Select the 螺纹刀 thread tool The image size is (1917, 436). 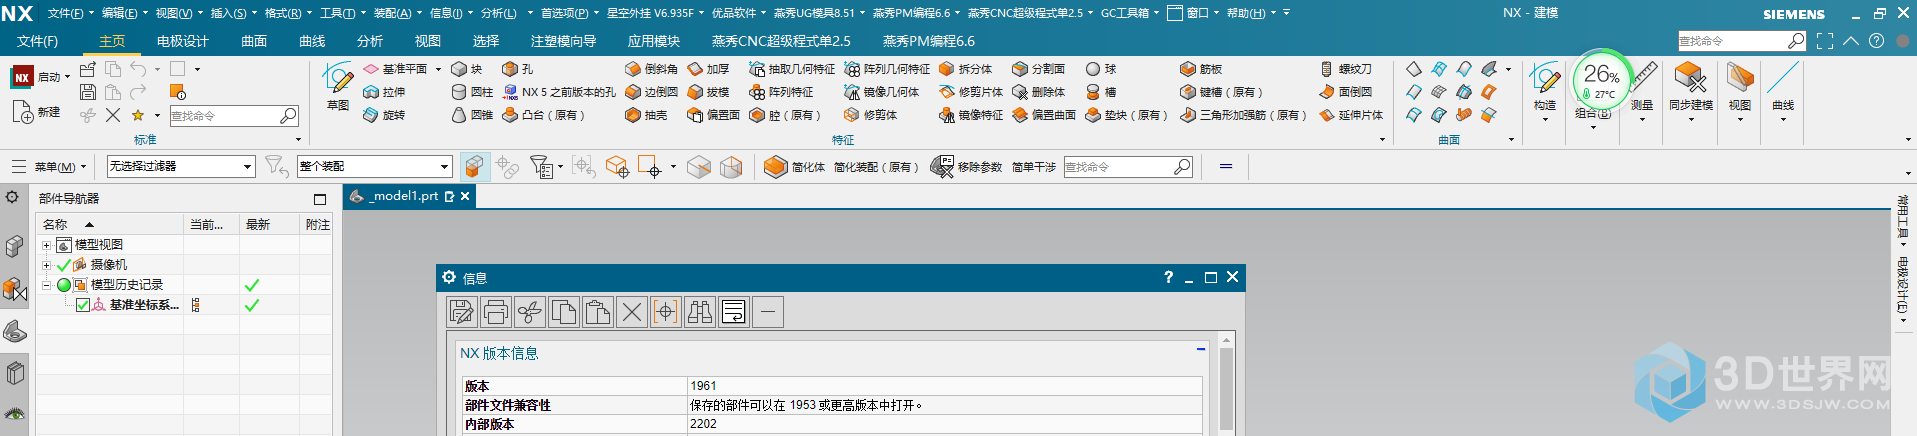pos(1346,69)
